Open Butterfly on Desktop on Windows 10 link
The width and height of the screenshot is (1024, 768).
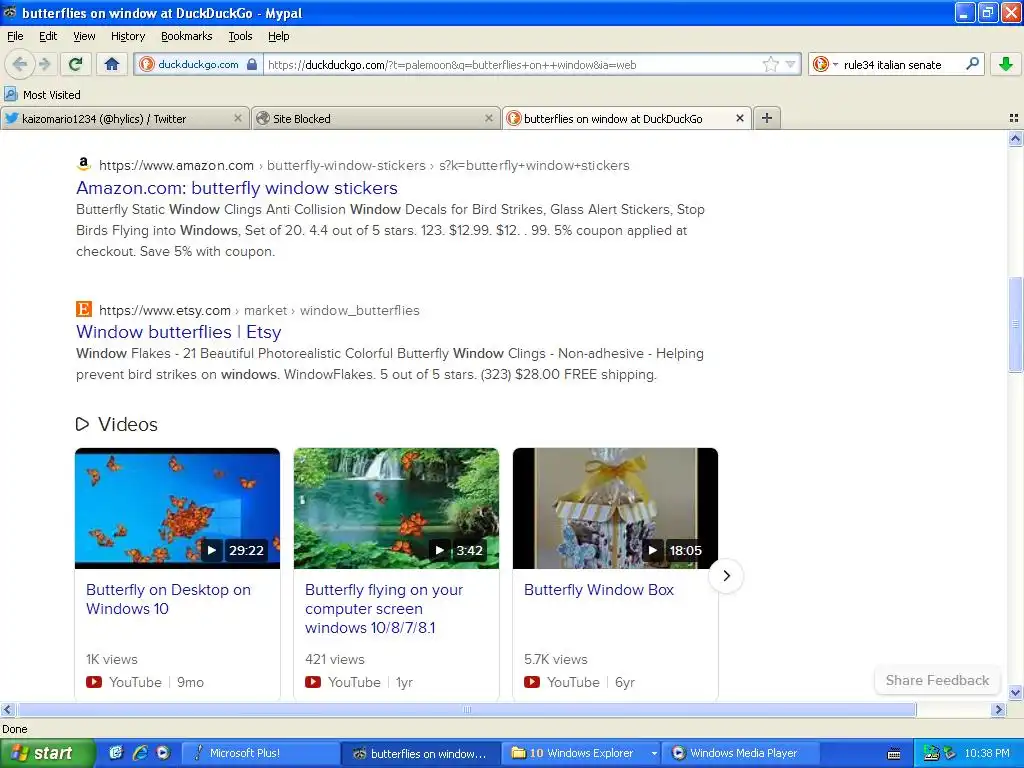click(168, 599)
